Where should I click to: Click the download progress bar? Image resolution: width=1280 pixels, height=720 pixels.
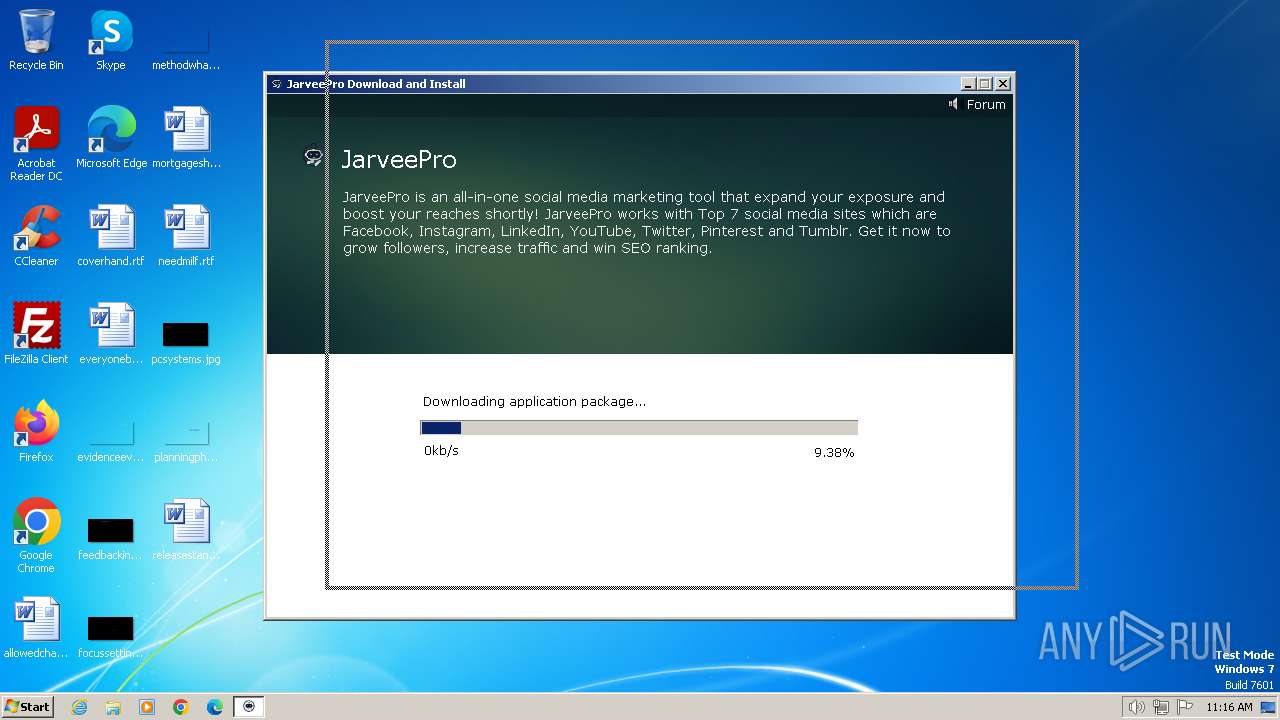(x=639, y=428)
